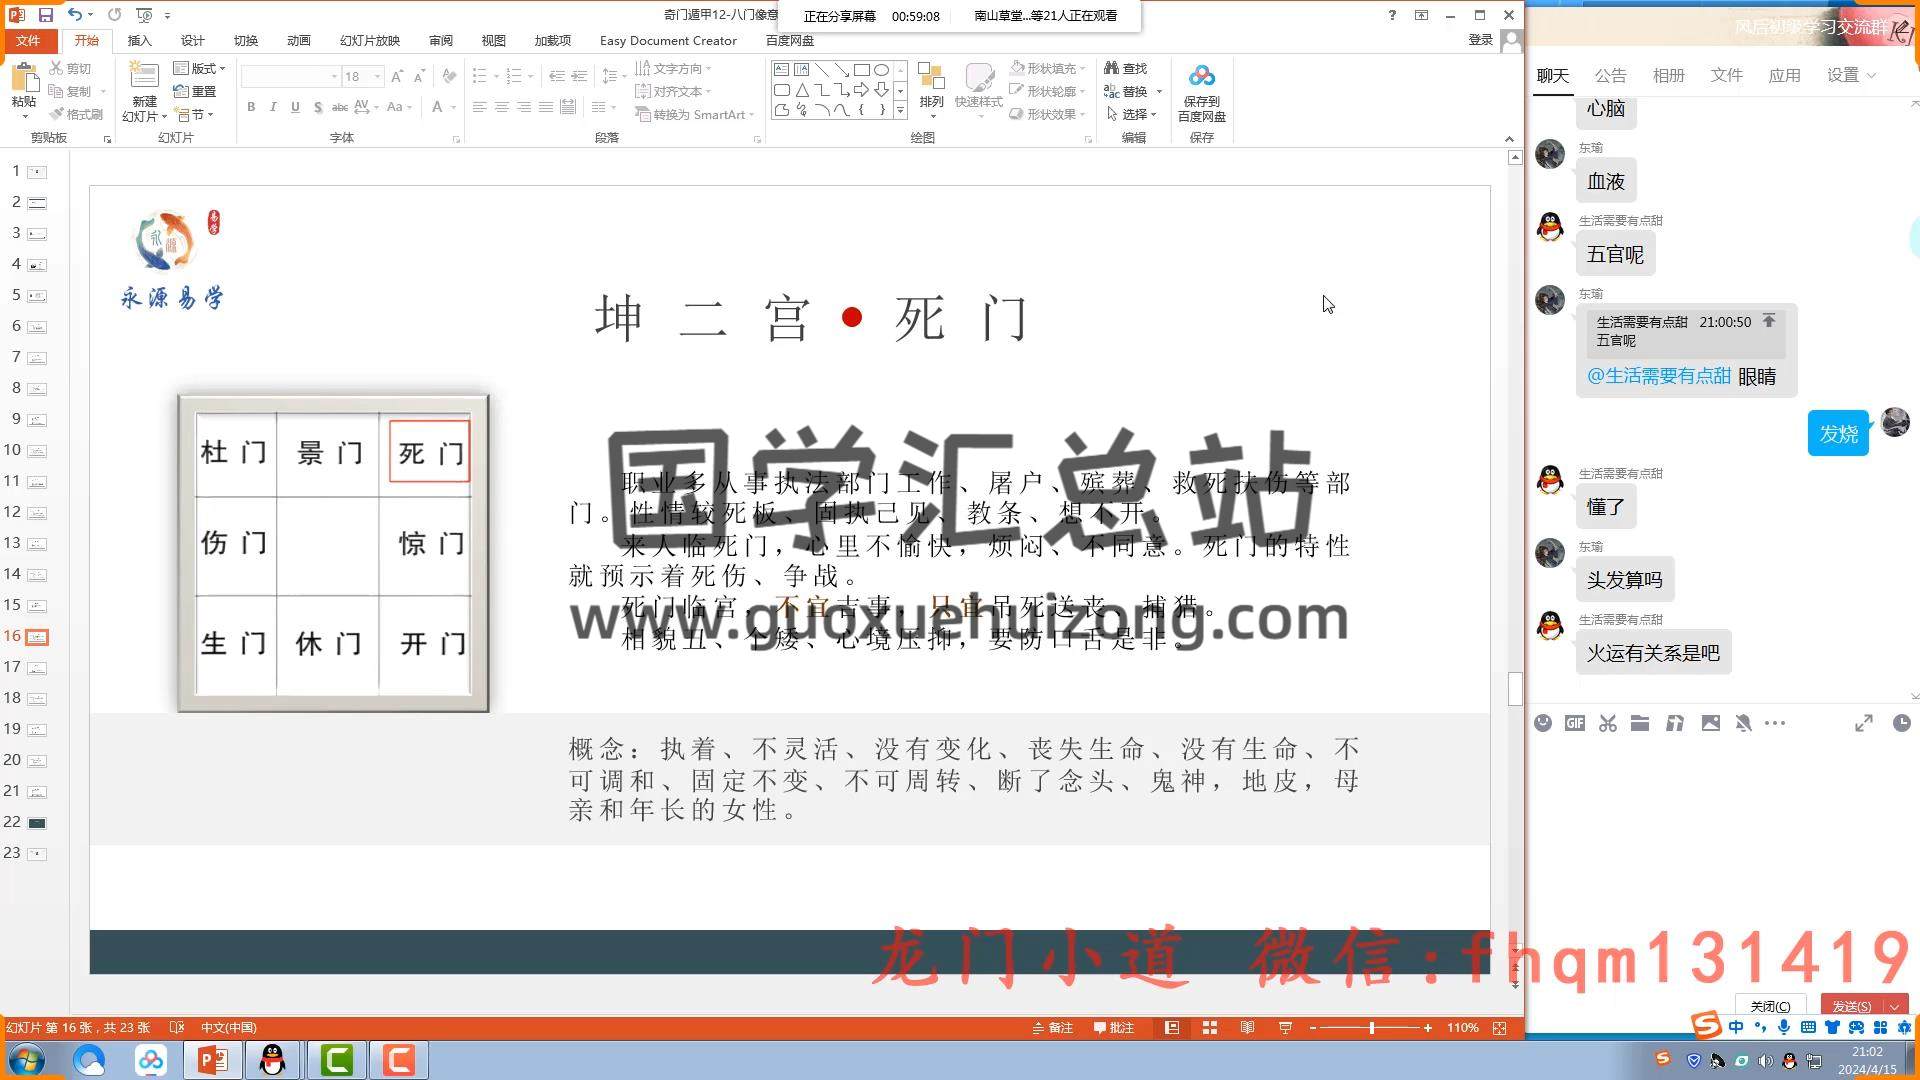Toggle the Notes pane (备注)
The width and height of the screenshot is (1920, 1080).
coord(1053,1028)
